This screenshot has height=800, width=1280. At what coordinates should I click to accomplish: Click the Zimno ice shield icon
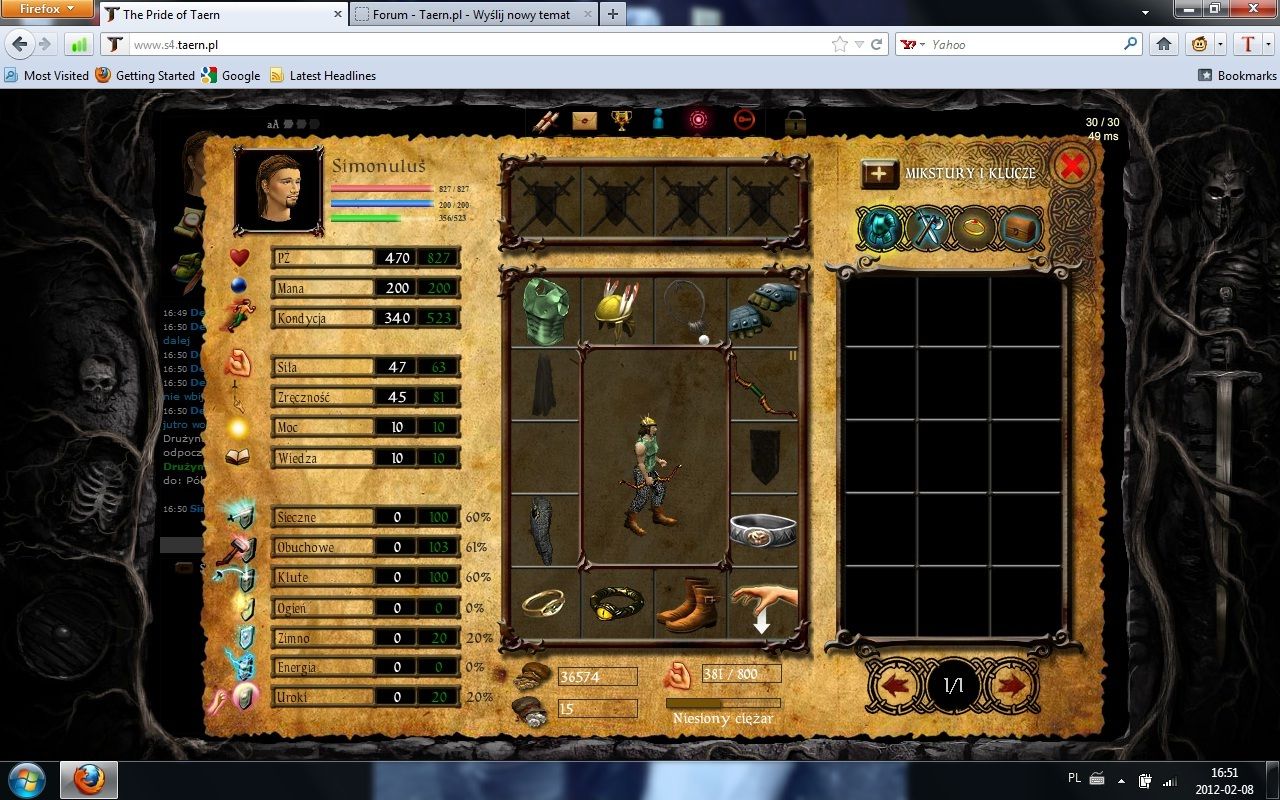(x=244, y=637)
